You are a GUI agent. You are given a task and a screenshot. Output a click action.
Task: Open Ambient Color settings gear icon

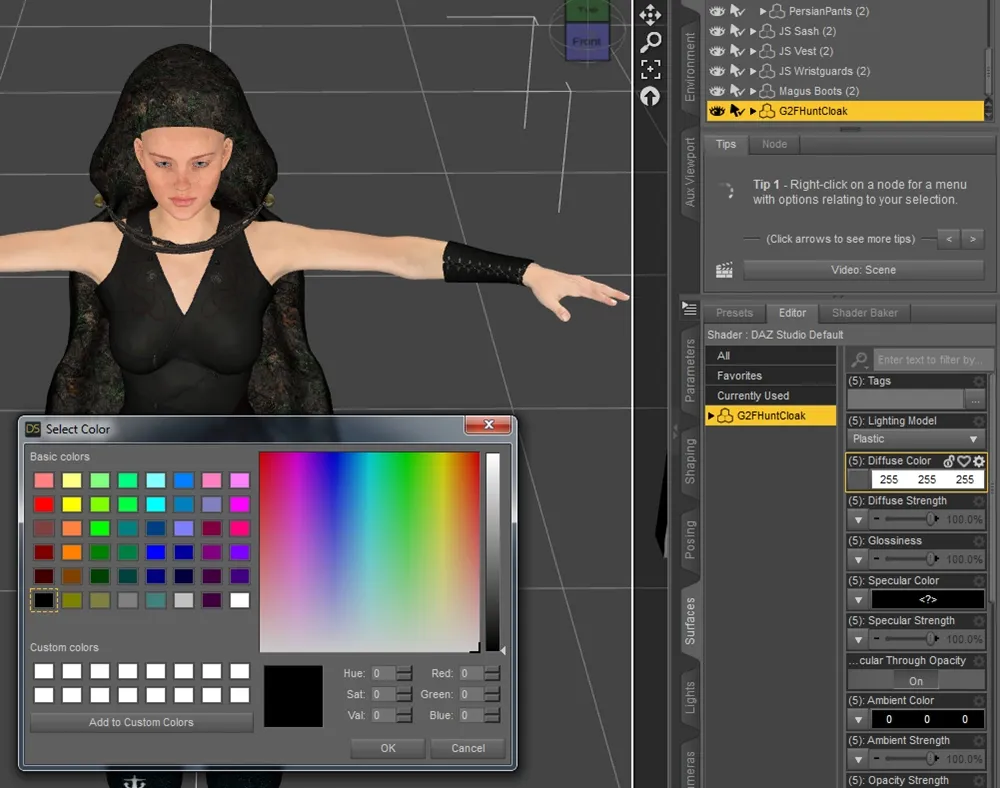tap(978, 701)
